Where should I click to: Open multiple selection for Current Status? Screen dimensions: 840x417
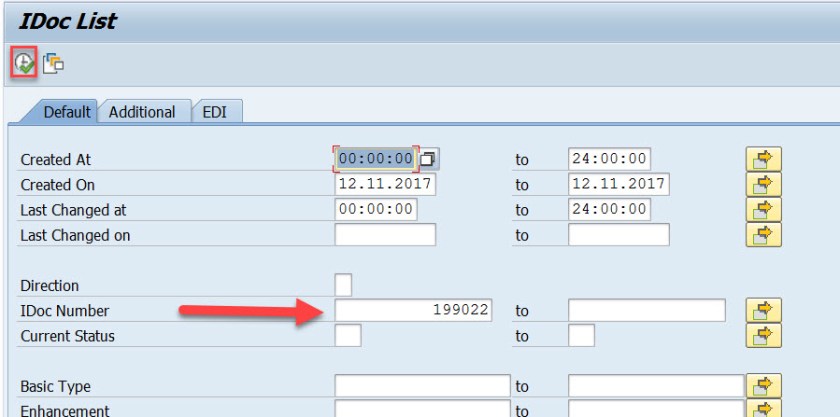(x=763, y=336)
